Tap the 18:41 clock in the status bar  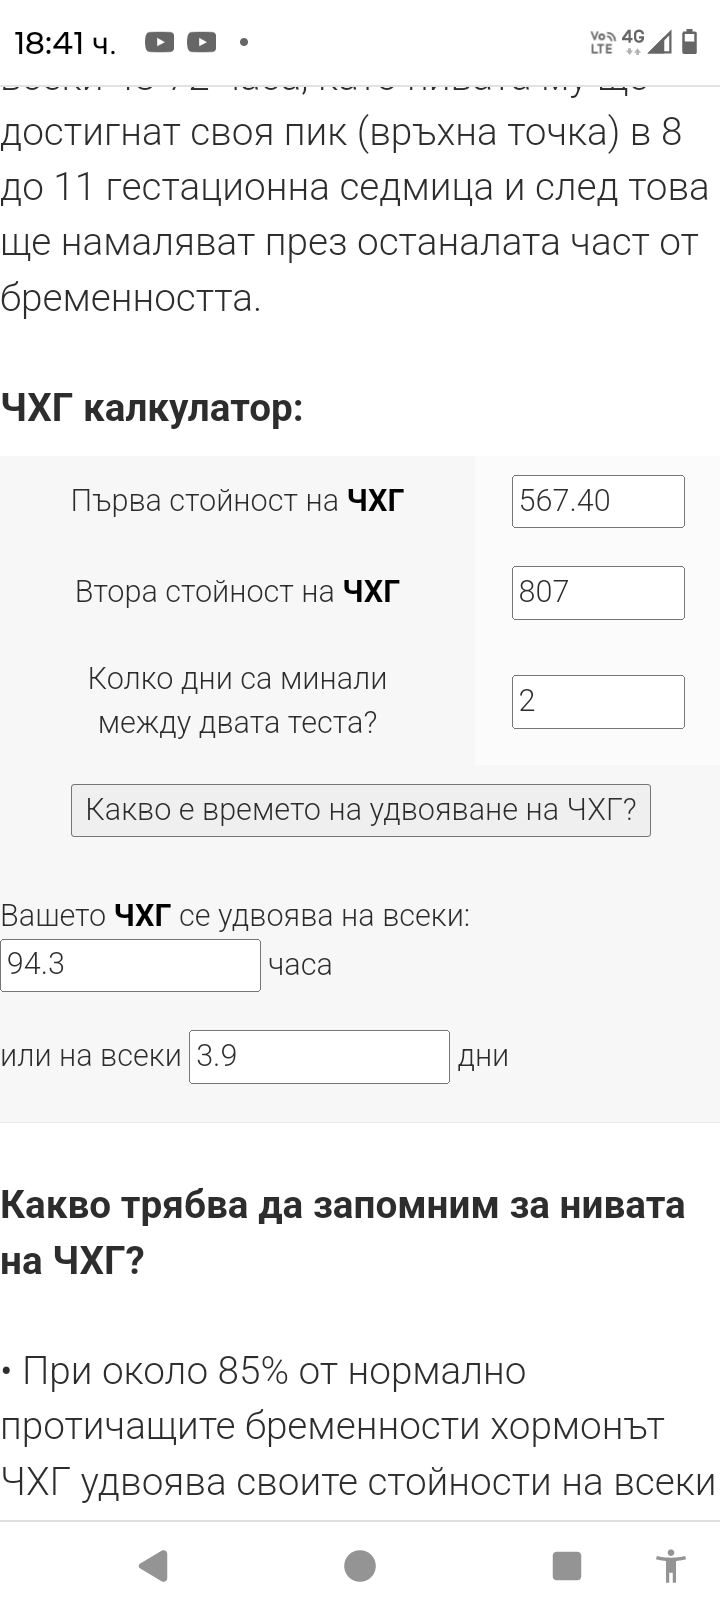pos(65,43)
